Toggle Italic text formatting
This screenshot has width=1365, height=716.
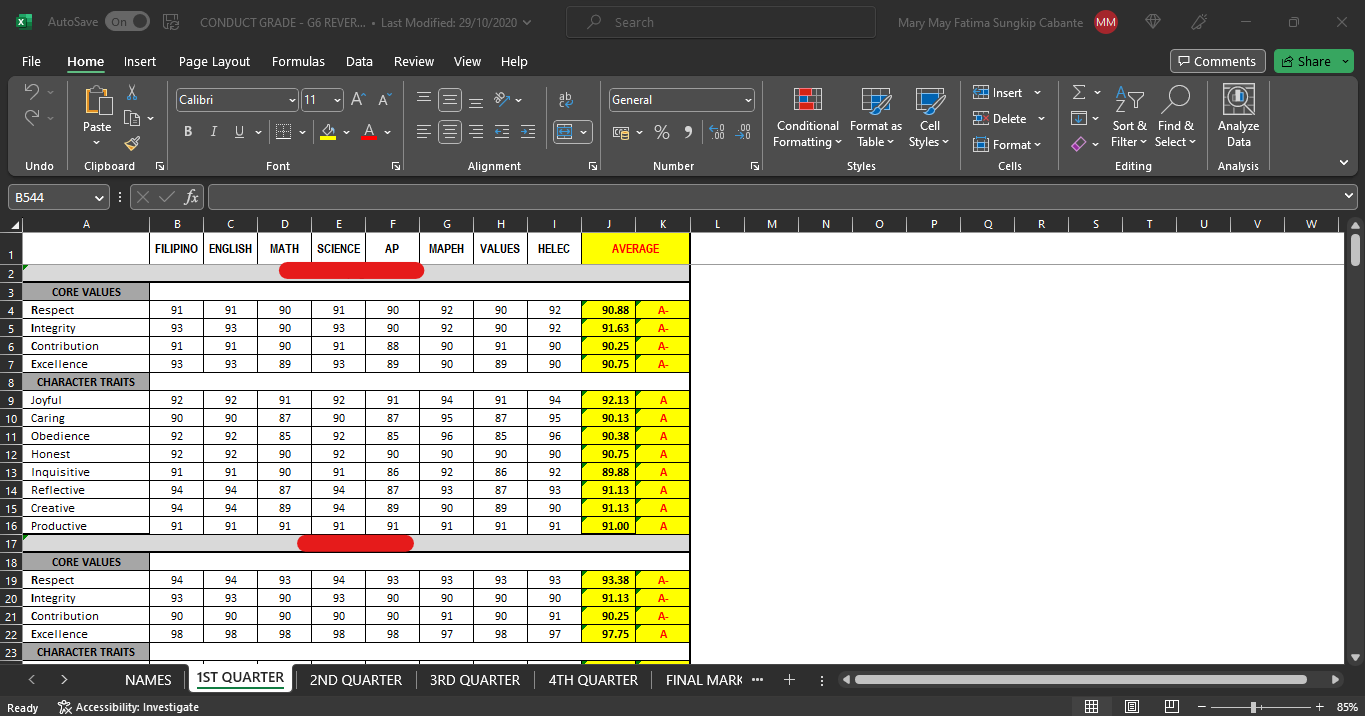point(213,132)
